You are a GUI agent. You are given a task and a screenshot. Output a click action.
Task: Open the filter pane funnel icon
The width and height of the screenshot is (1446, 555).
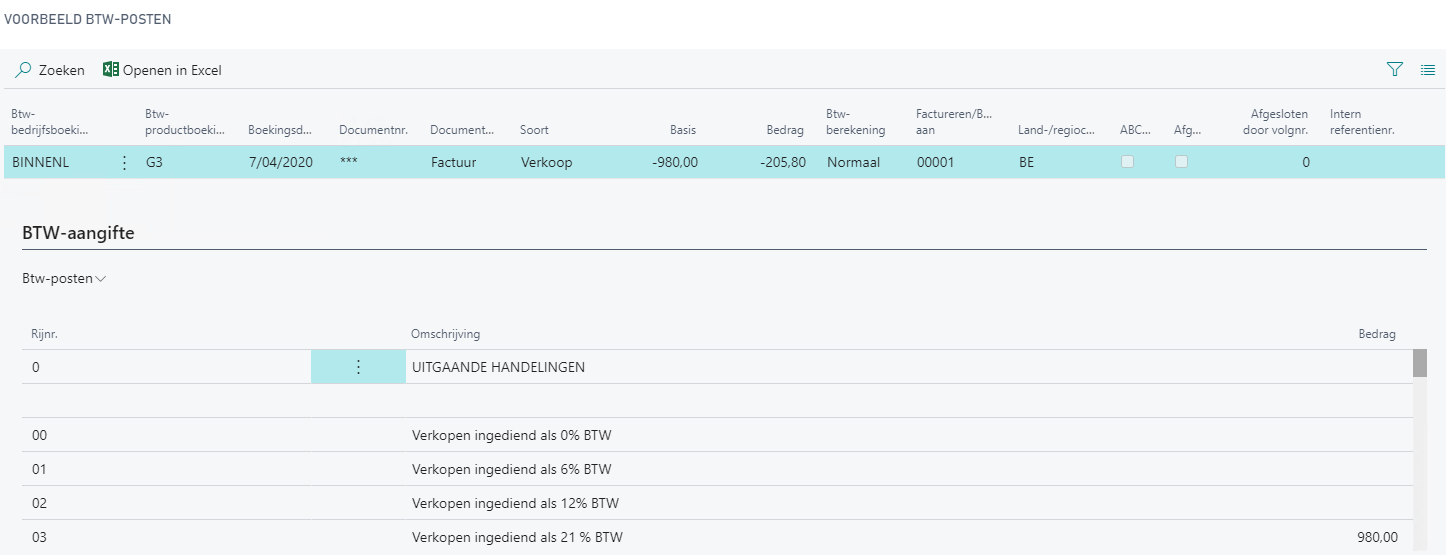tap(1395, 70)
